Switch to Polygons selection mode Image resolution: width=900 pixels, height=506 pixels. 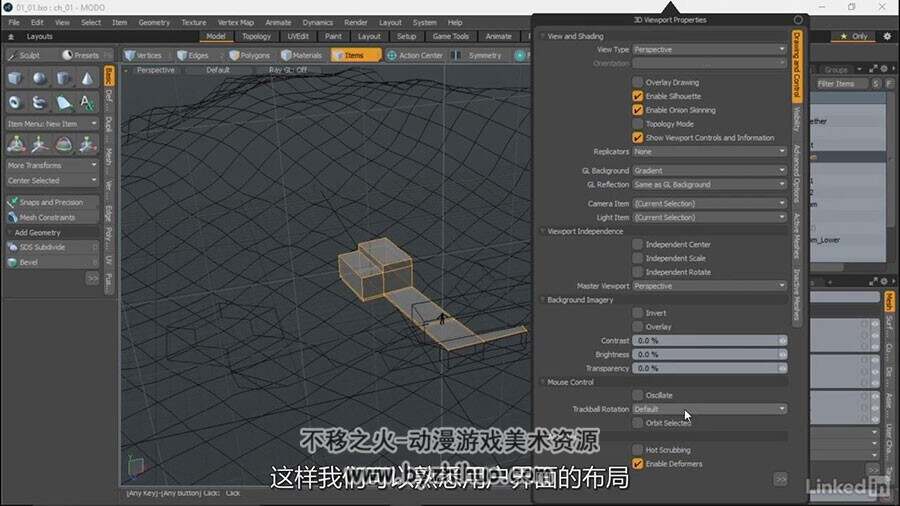coord(250,55)
